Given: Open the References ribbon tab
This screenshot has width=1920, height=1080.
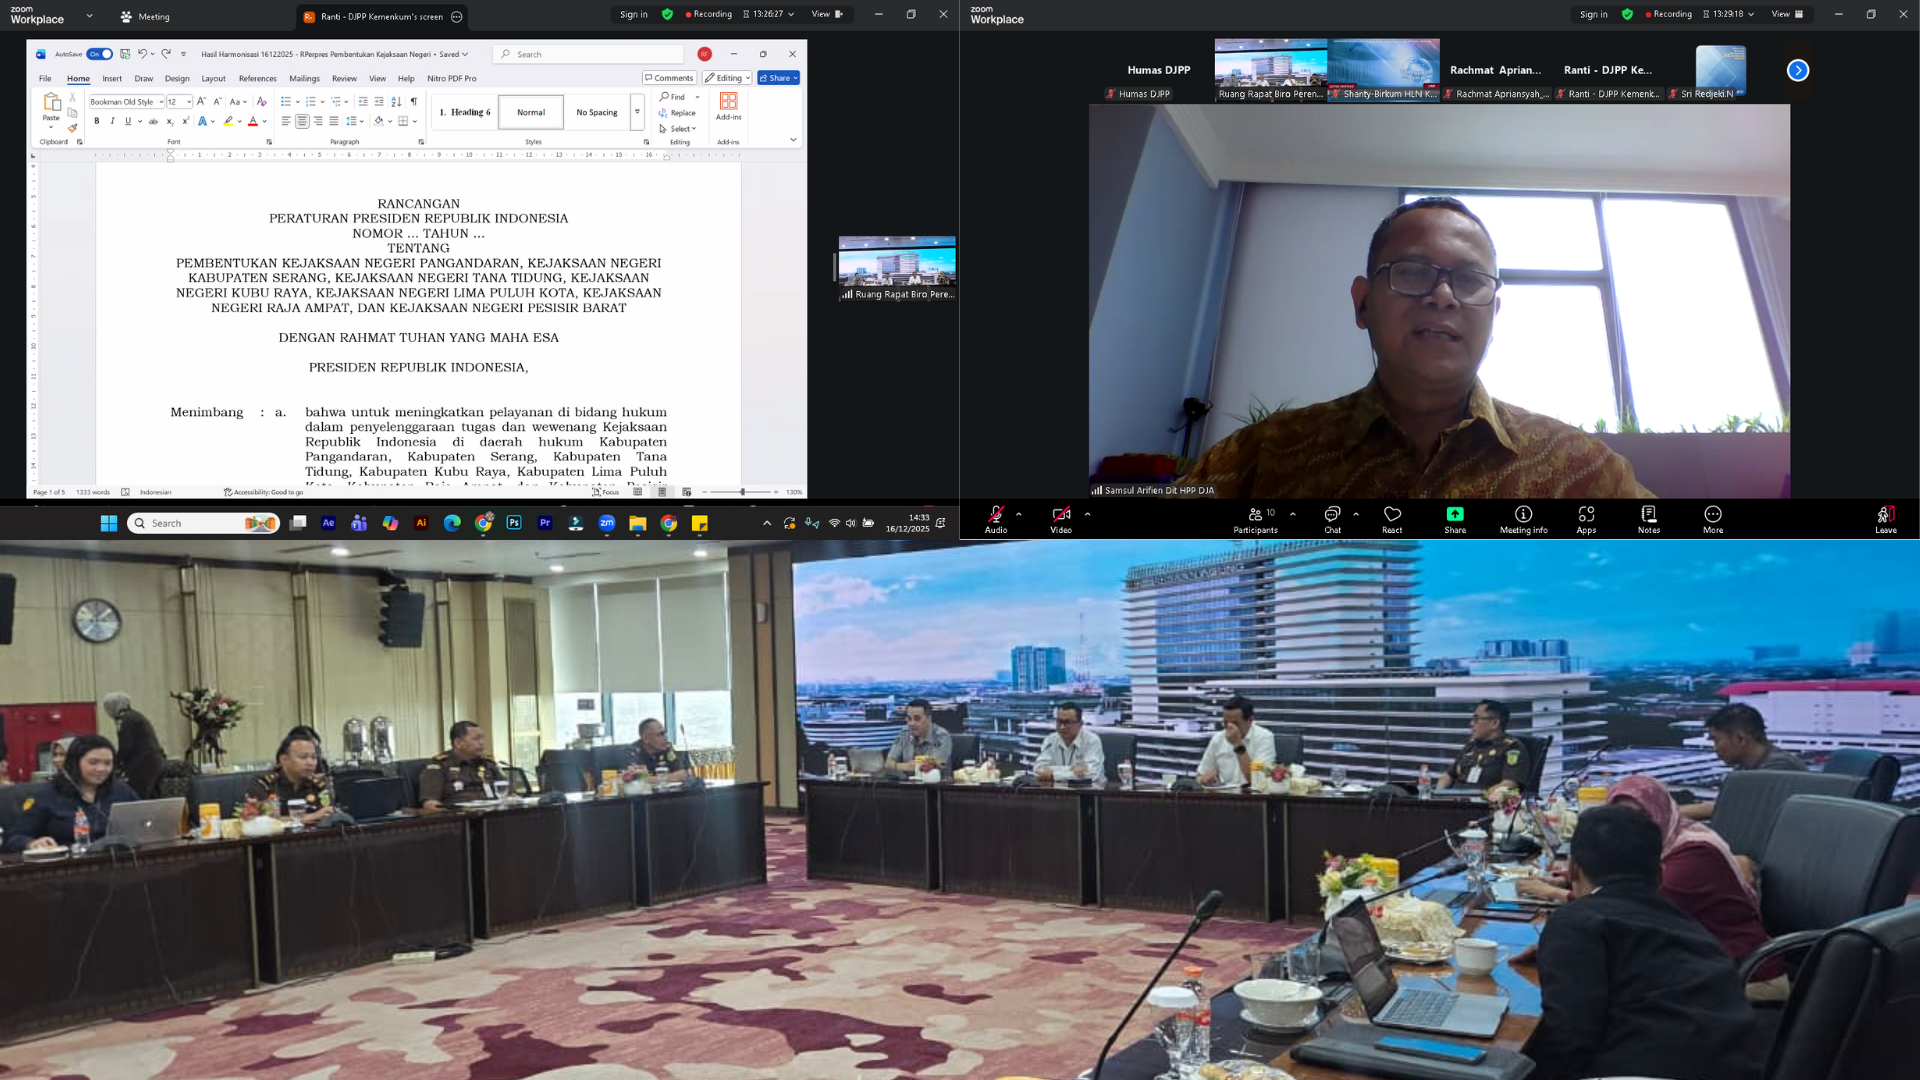Looking at the screenshot, I should [257, 78].
